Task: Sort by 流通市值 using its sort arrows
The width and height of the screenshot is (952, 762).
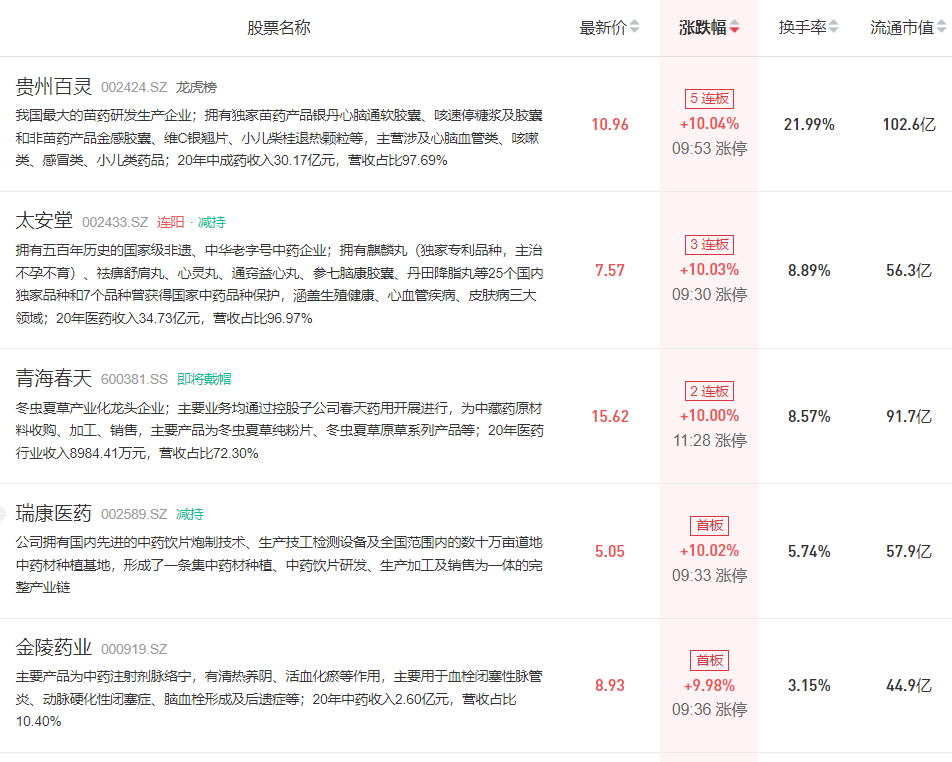Action: coord(942,27)
